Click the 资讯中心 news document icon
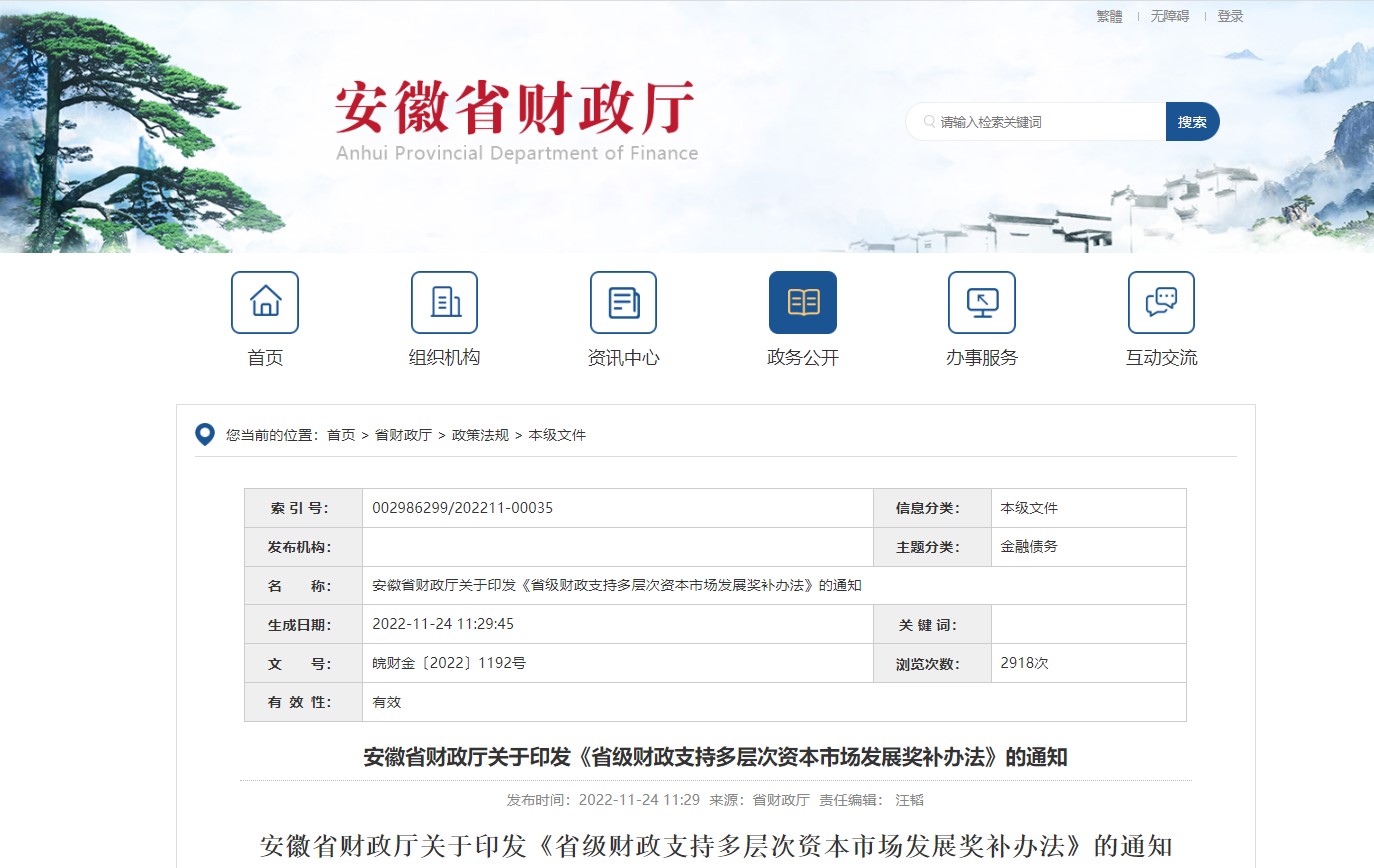Viewport: 1374px width, 868px height. pyautogui.click(x=623, y=302)
